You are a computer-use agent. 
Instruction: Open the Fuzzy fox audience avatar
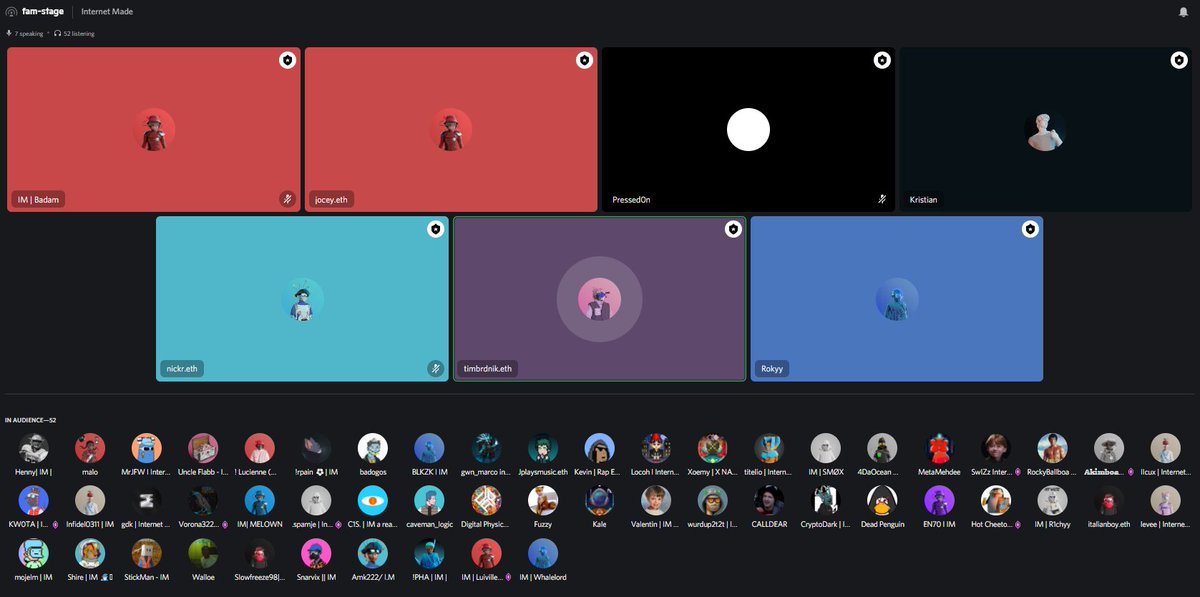[542, 500]
